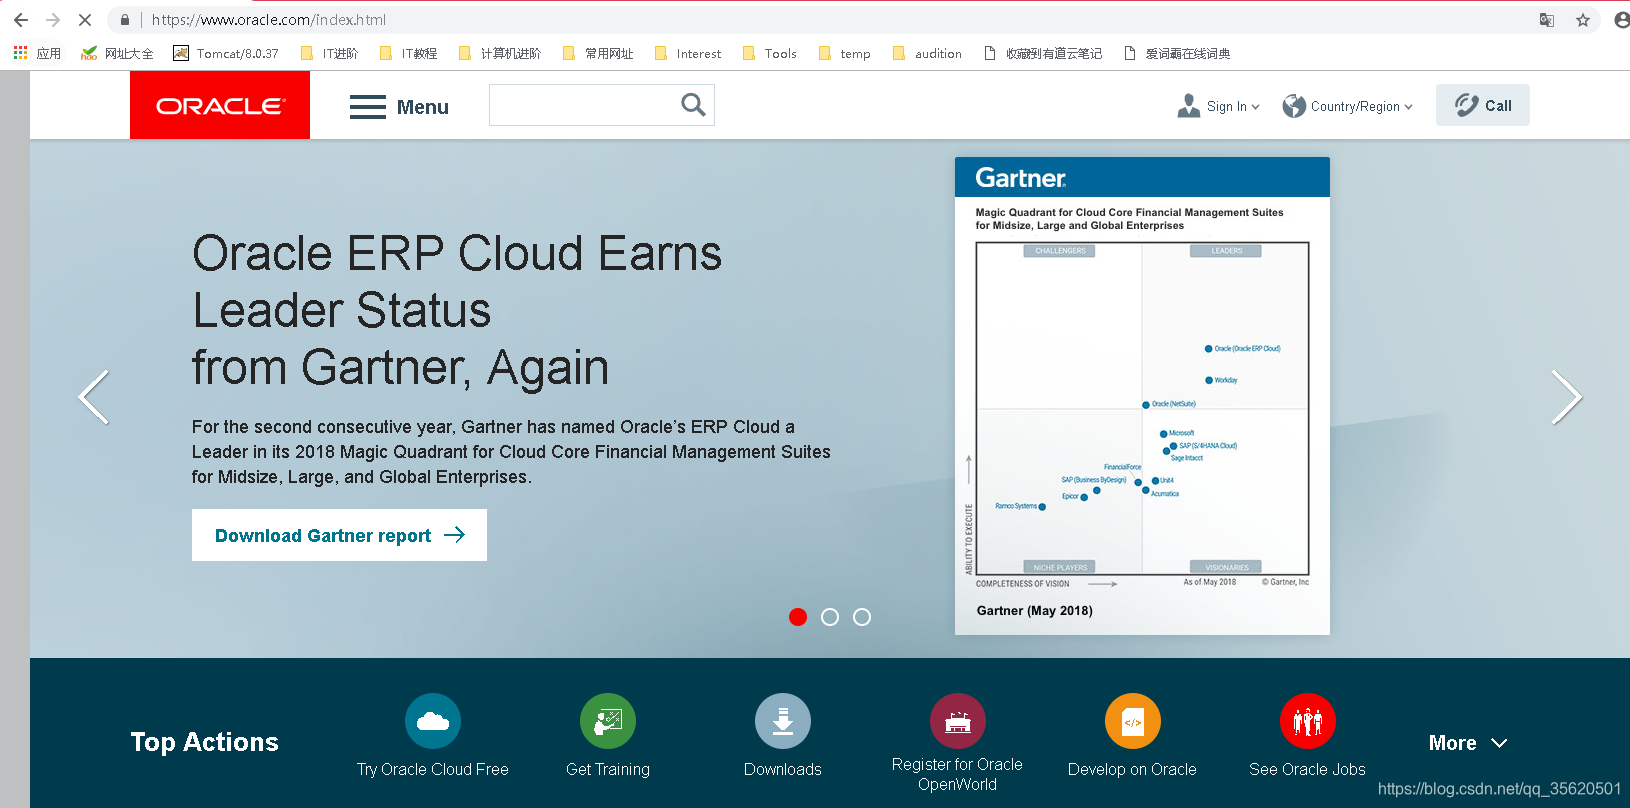Click the Gartner Magic Quadrant image
1630x808 pixels.
click(x=1142, y=396)
